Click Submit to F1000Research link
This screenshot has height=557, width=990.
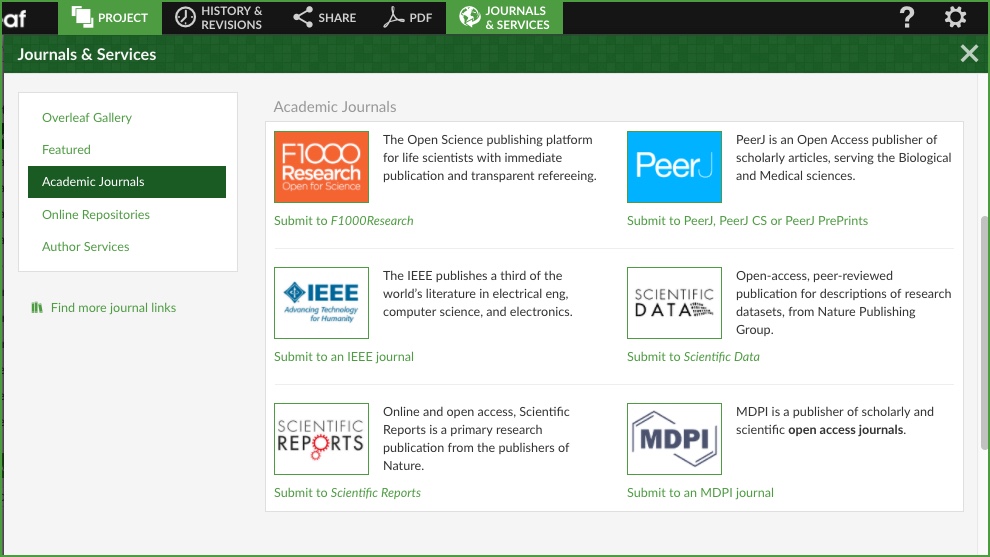pyautogui.click(x=344, y=220)
